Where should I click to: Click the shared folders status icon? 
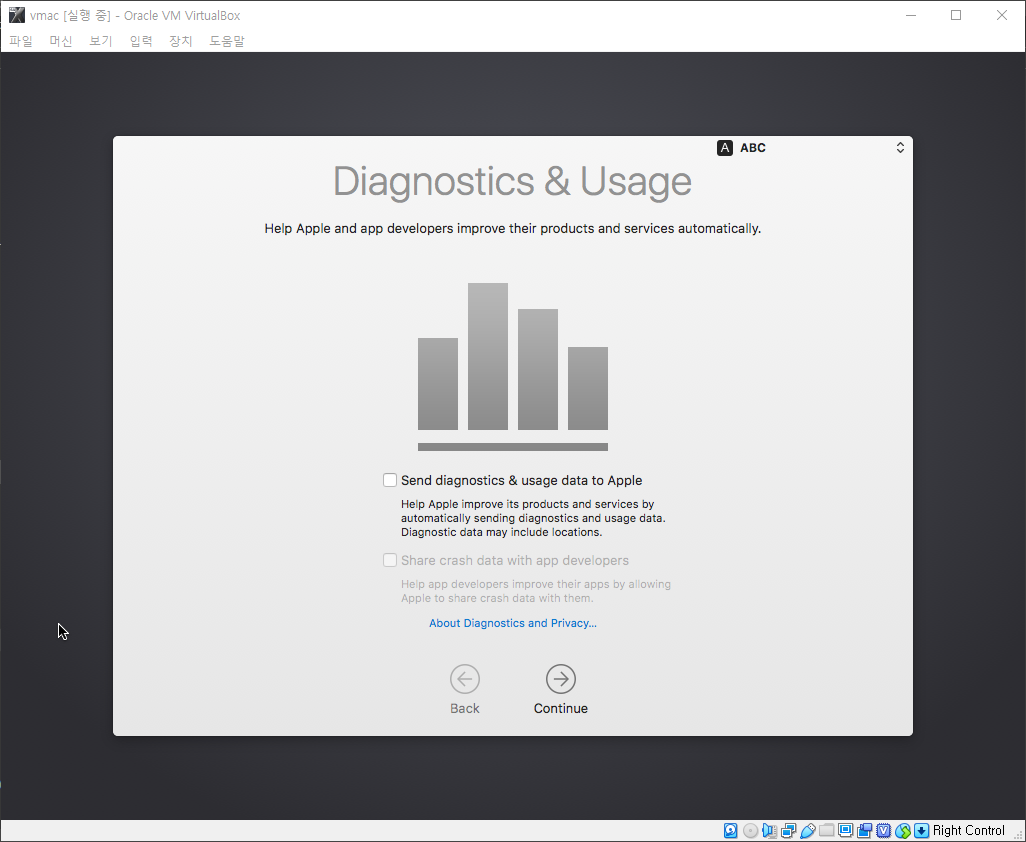coord(826,831)
